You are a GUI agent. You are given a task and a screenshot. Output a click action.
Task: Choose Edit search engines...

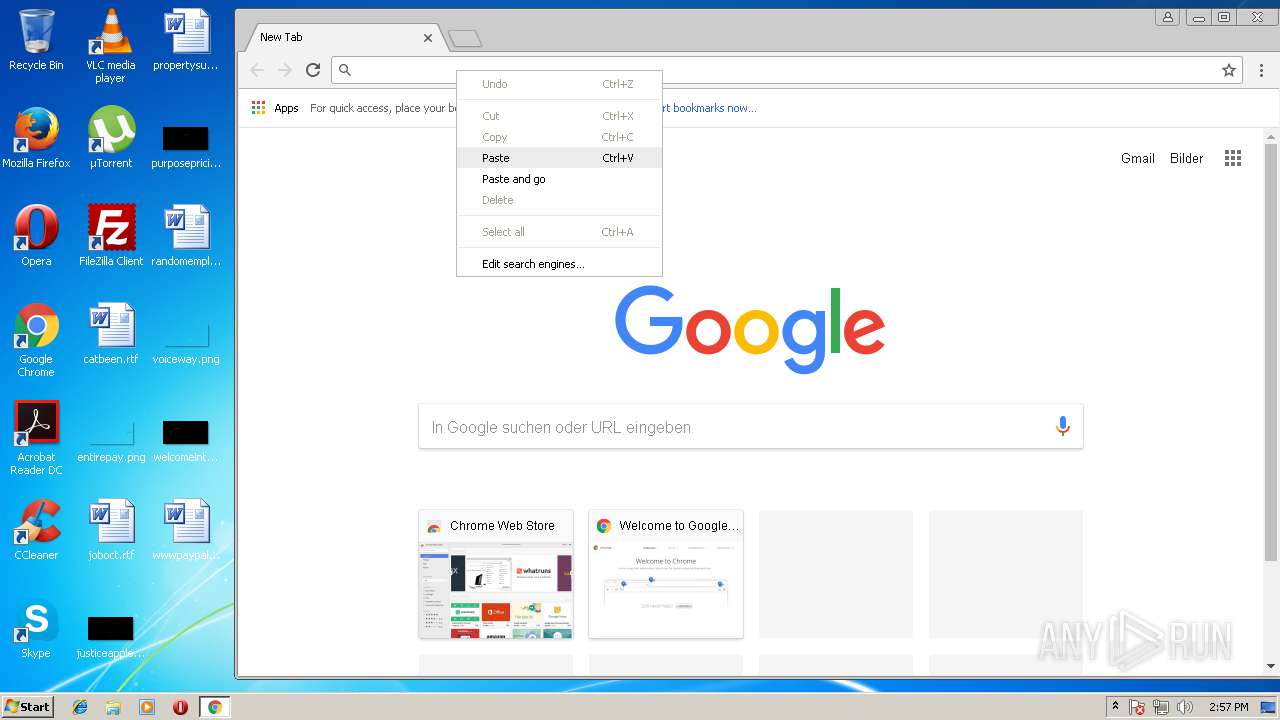(x=559, y=264)
